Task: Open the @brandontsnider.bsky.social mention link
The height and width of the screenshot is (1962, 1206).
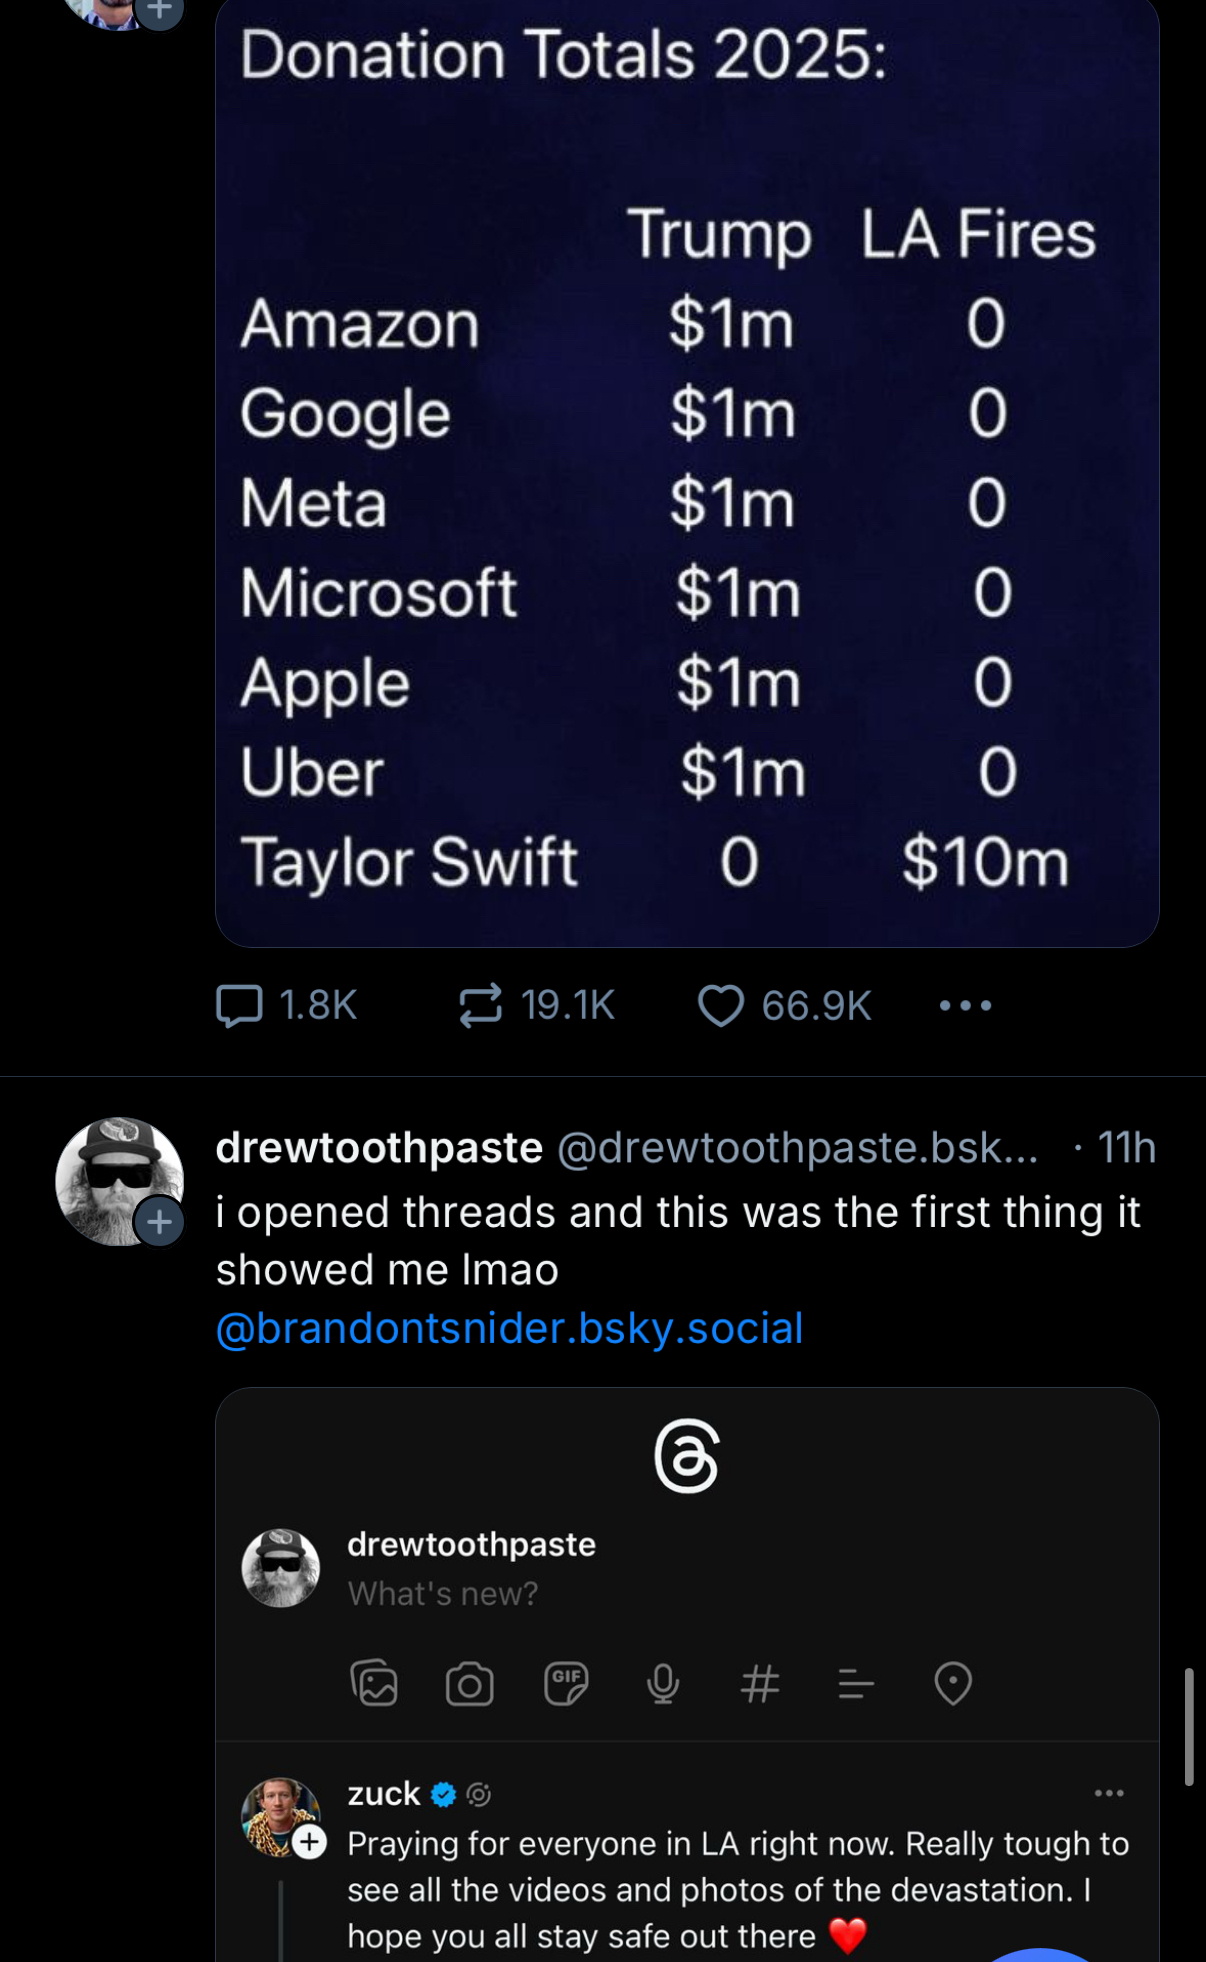Action: (509, 1328)
